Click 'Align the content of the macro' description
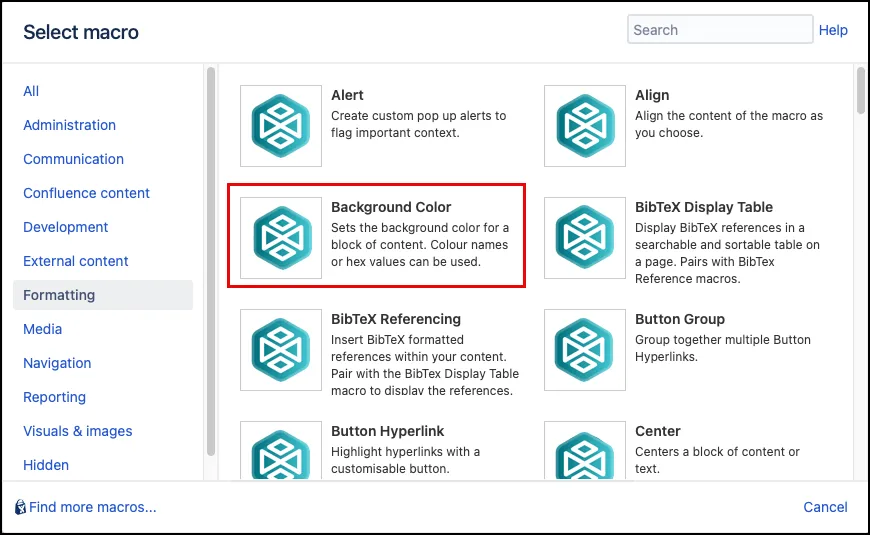Viewport: 870px width, 535px height. pyautogui.click(x=729, y=124)
